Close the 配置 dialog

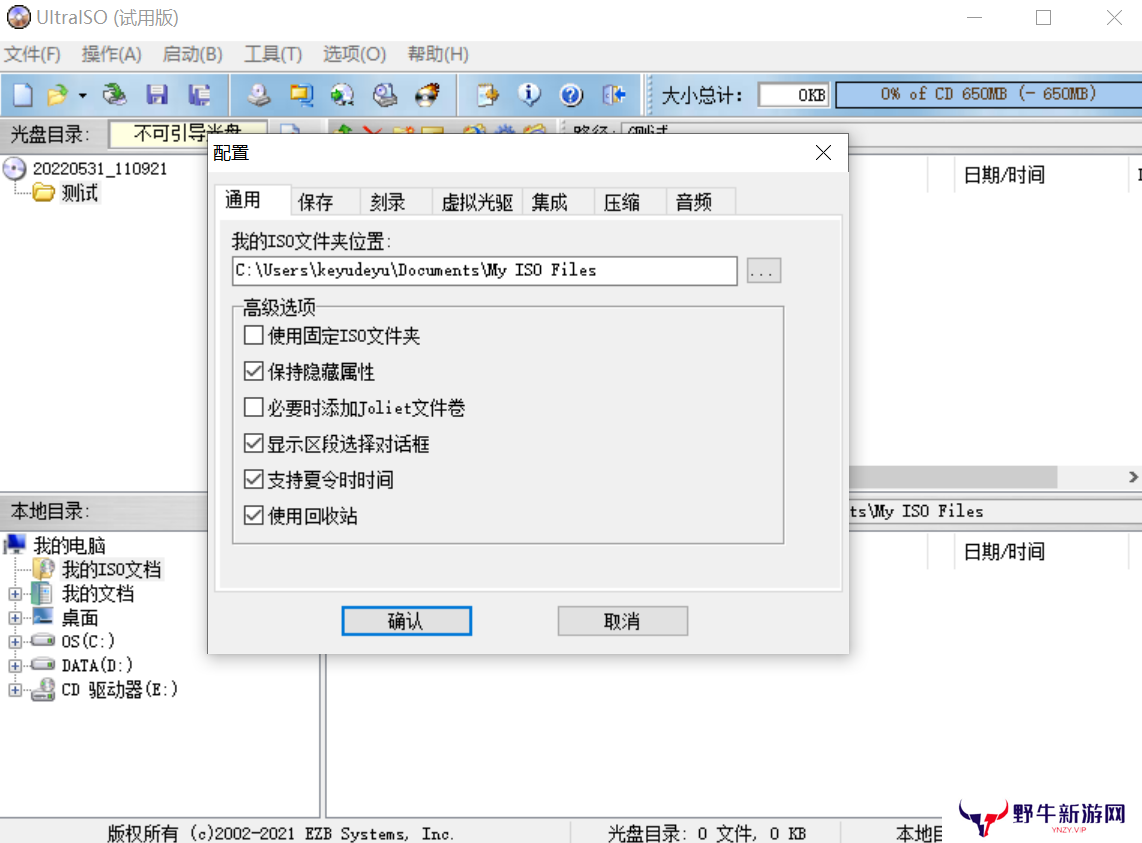(824, 152)
